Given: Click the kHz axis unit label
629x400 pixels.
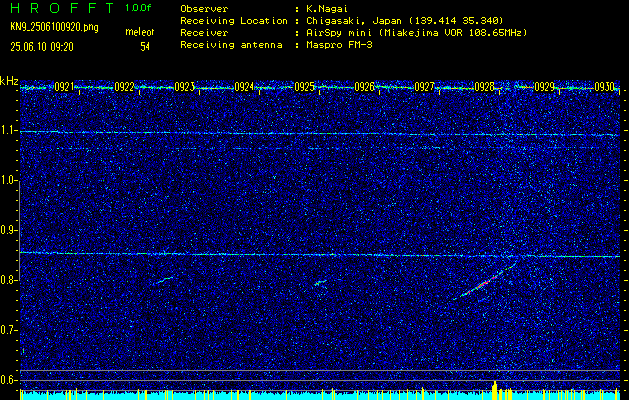Looking at the screenshot, I should pos(9,81).
